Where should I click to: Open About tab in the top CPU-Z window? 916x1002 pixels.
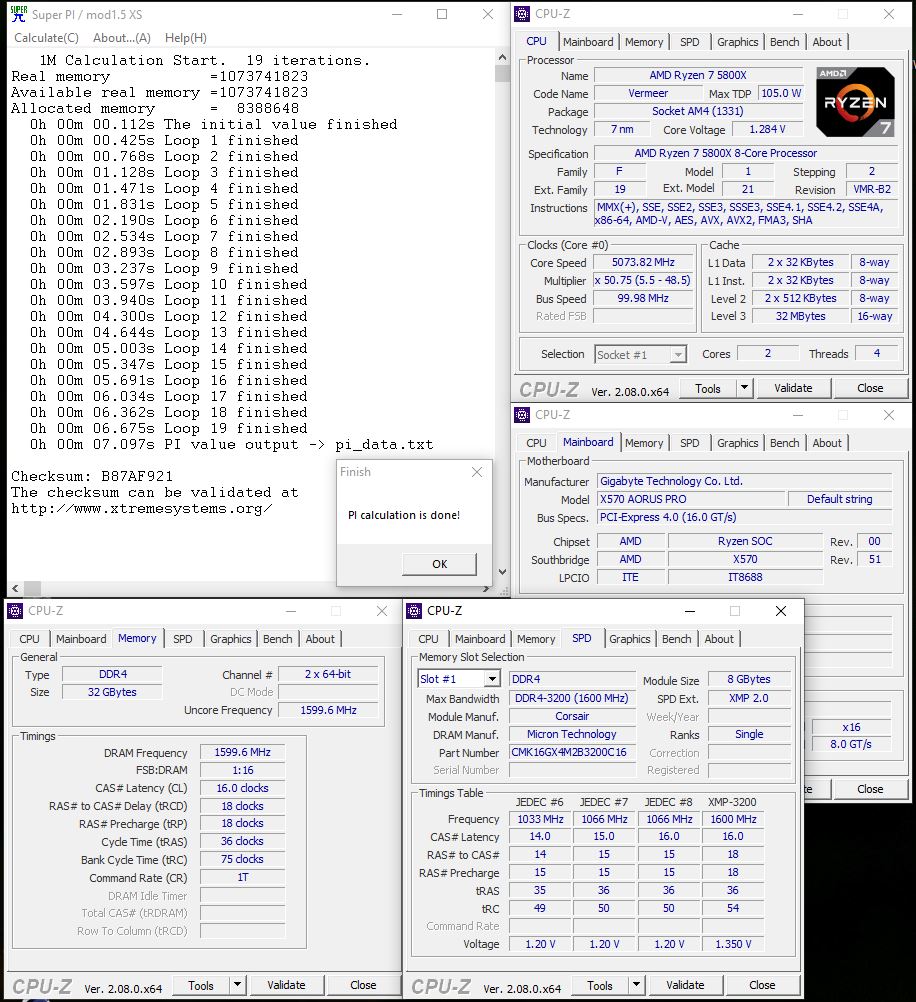coord(827,42)
